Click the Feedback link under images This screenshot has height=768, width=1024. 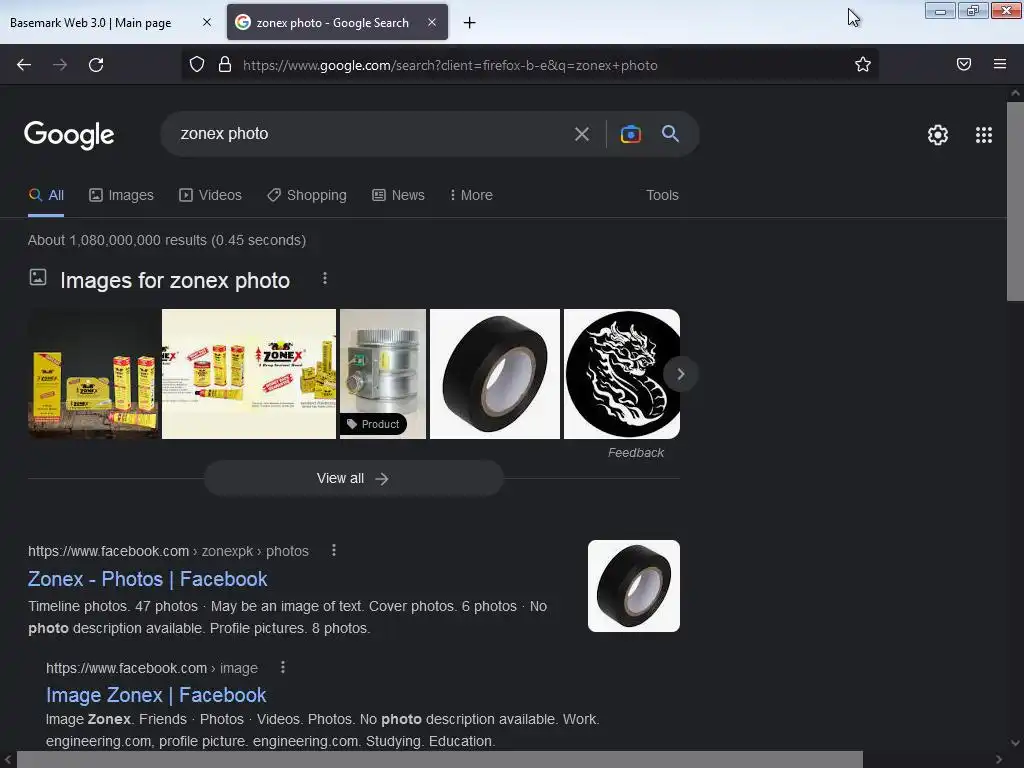[635, 453]
